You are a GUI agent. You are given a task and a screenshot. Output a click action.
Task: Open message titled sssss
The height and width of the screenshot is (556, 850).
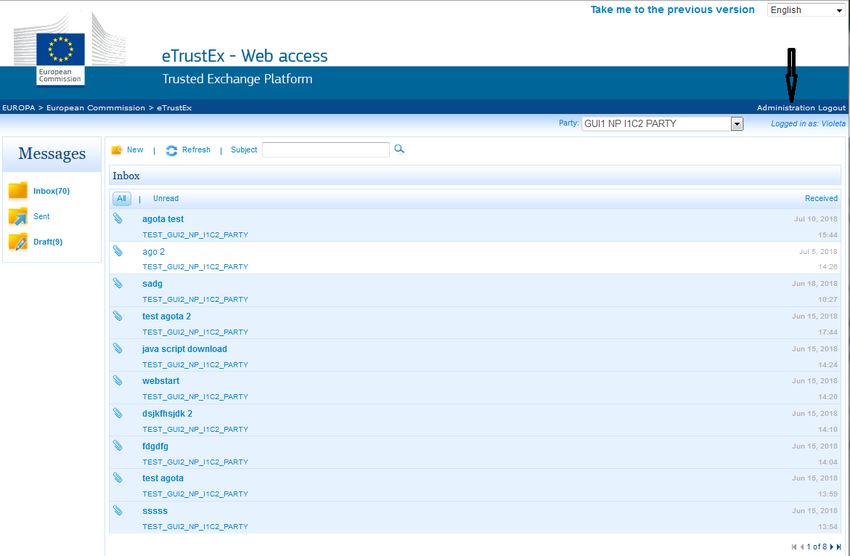[x=155, y=511]
